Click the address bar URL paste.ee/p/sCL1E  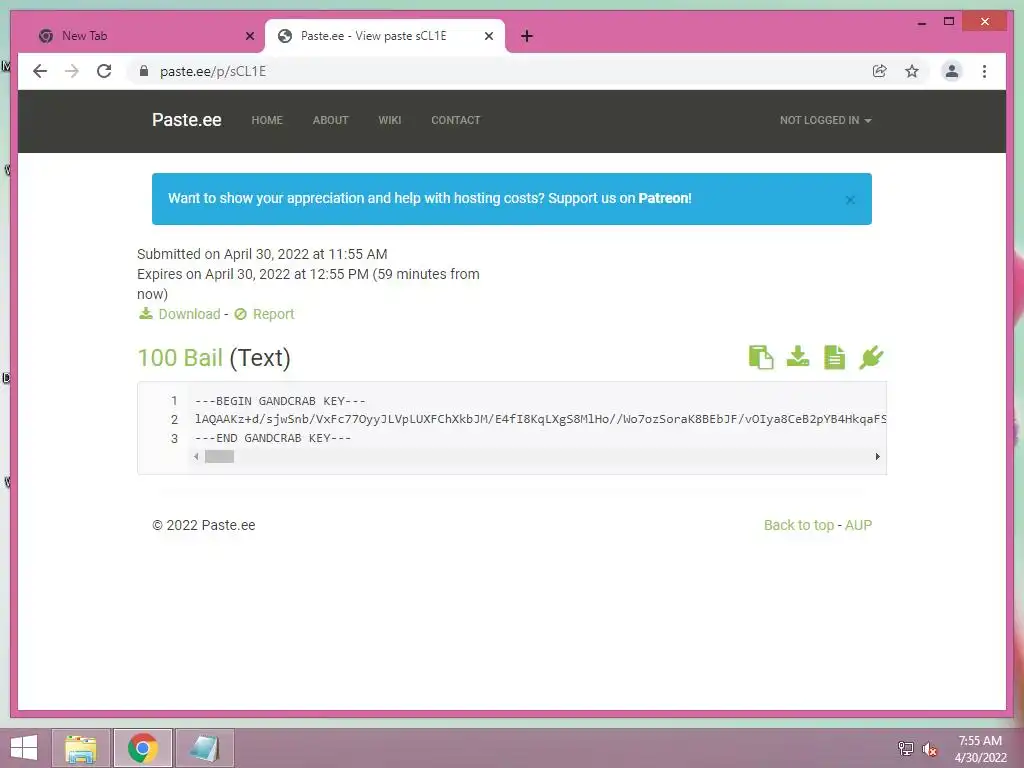pos(213,71)
